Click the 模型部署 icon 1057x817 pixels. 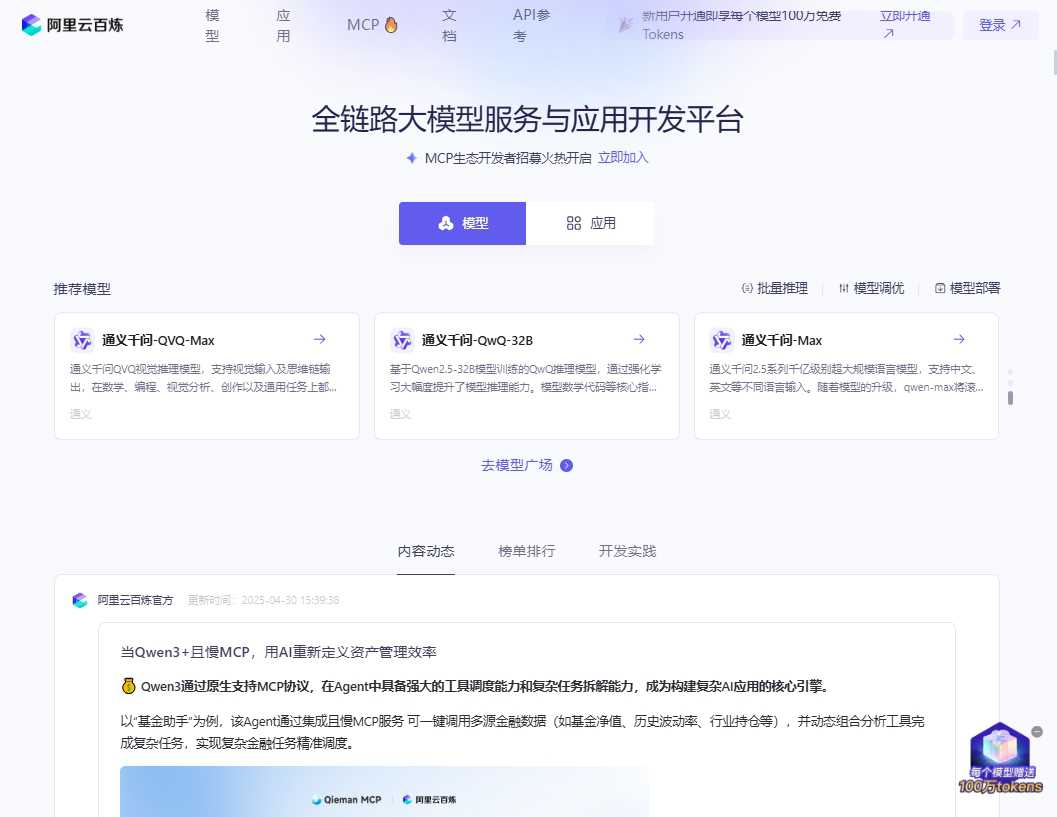coord(940,289)
